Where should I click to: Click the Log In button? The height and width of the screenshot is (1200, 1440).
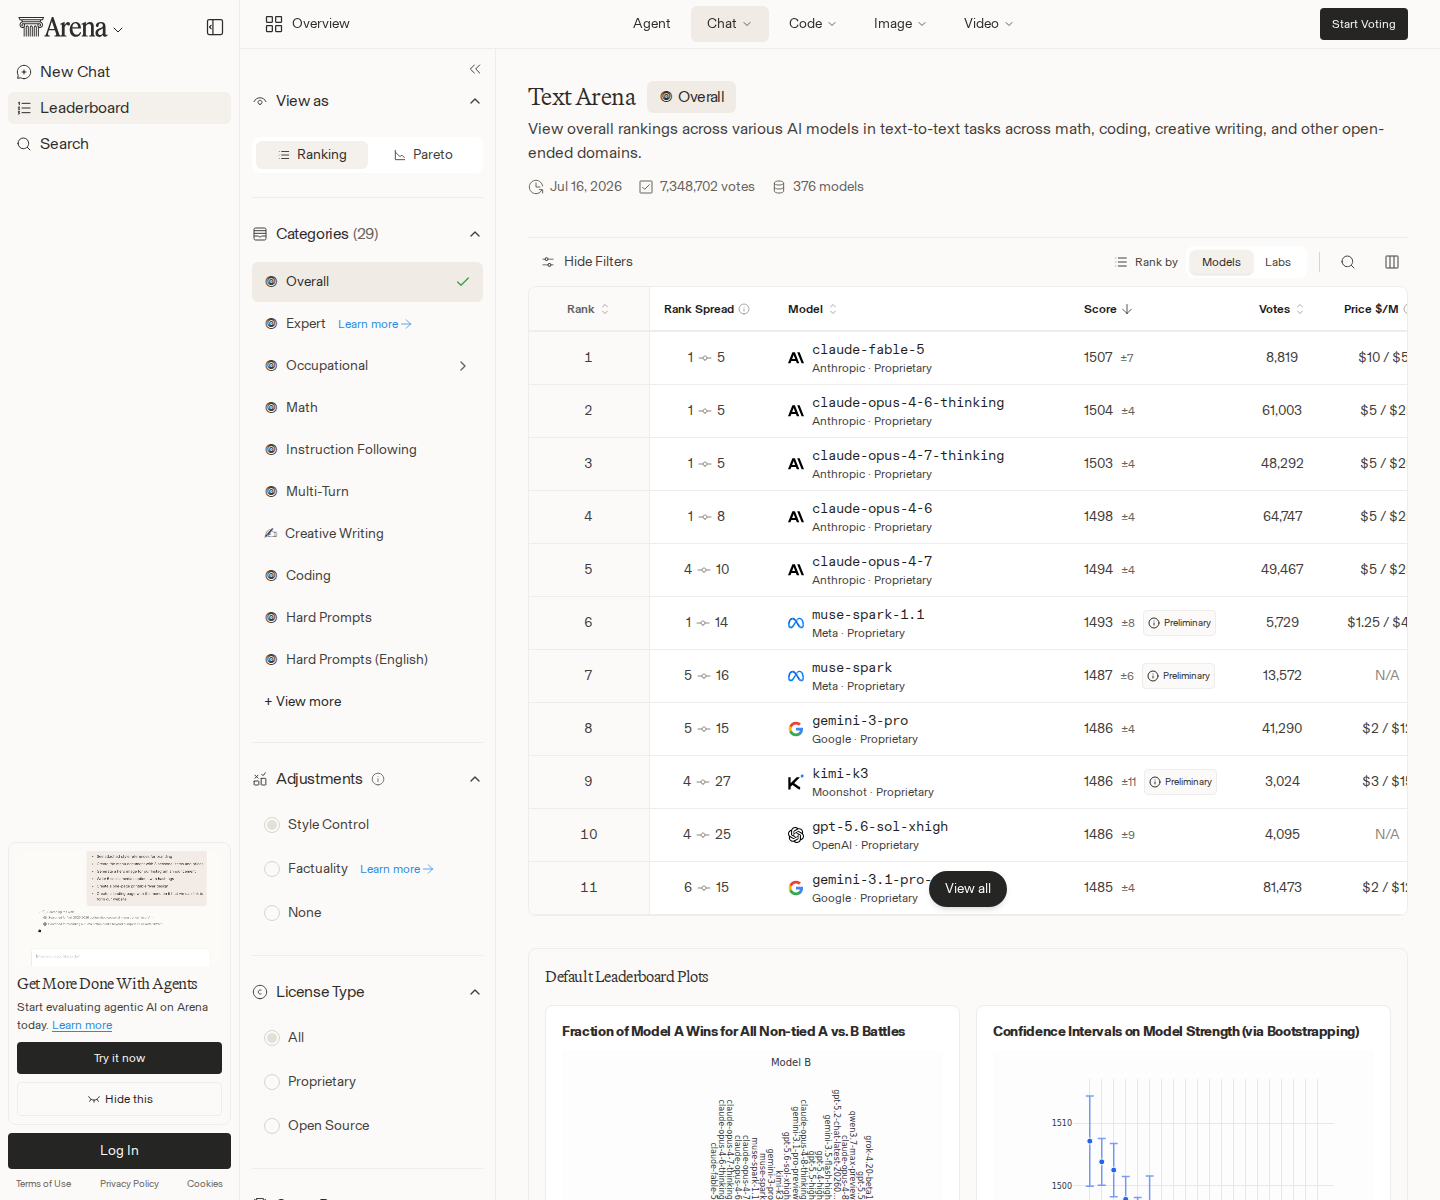(119, 1151)
